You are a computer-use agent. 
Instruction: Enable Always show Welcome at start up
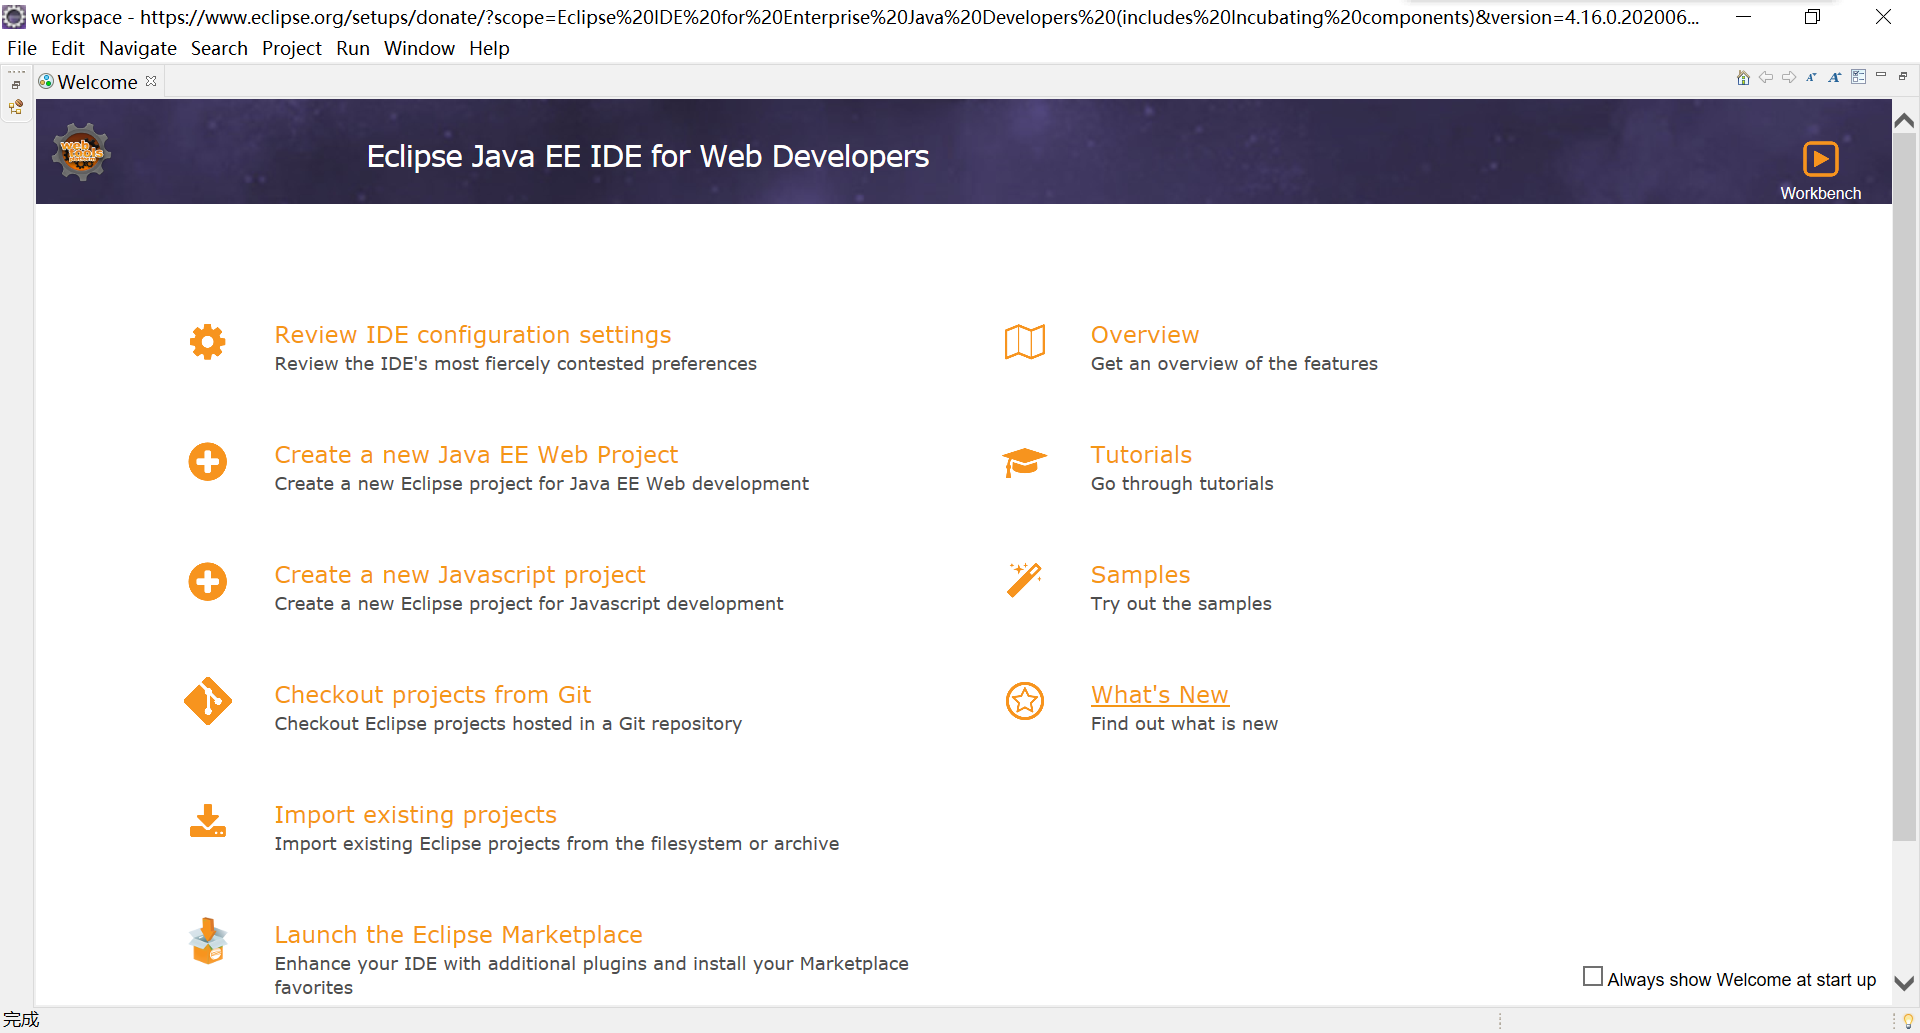[1593, 976]
